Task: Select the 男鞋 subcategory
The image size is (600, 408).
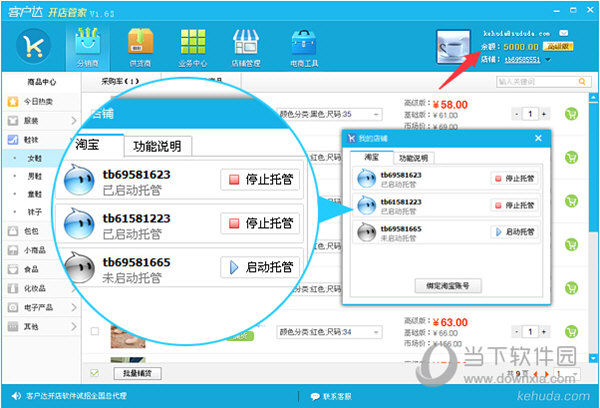Action: pos(34,176)
